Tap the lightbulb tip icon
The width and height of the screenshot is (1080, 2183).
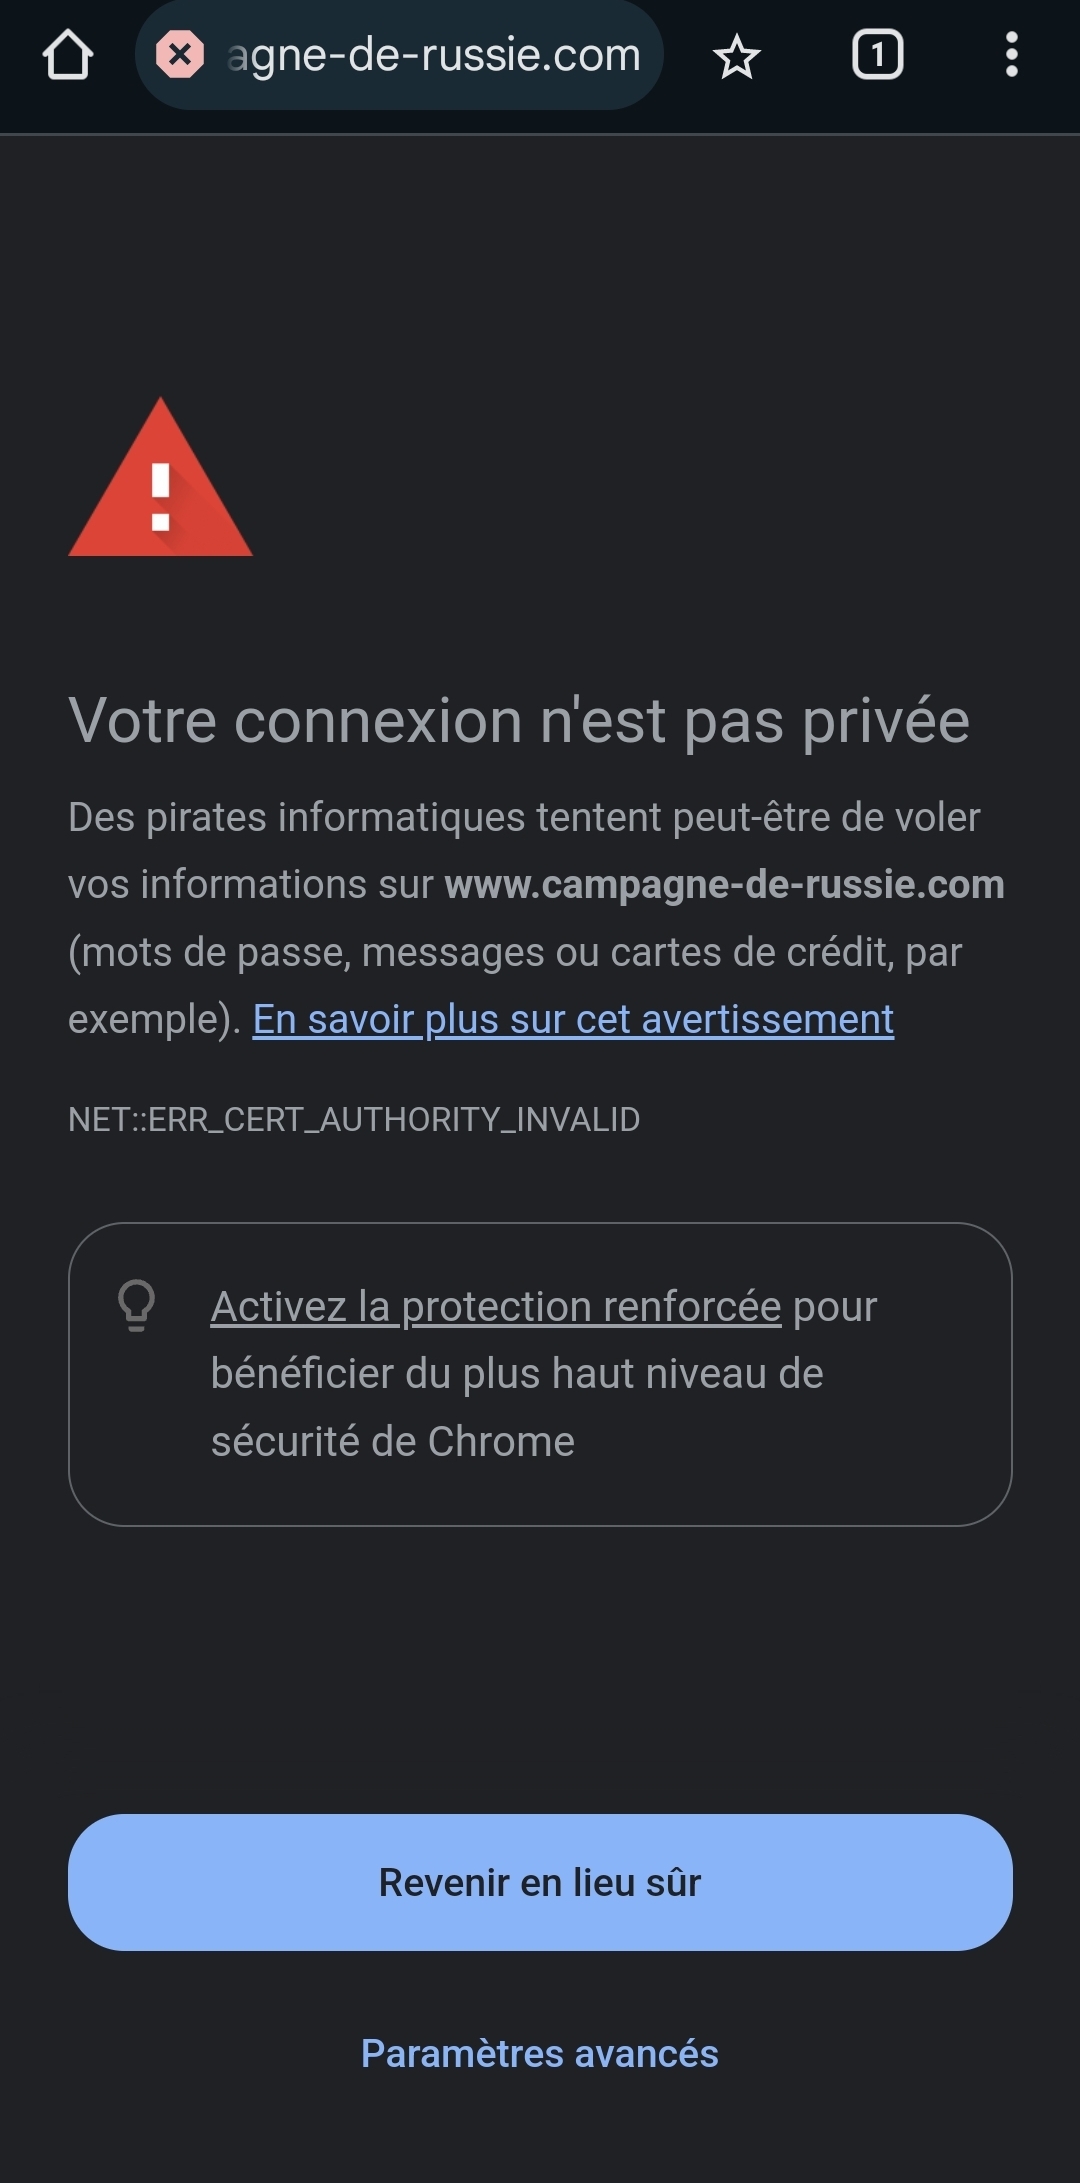click(x=137, y=1305)
